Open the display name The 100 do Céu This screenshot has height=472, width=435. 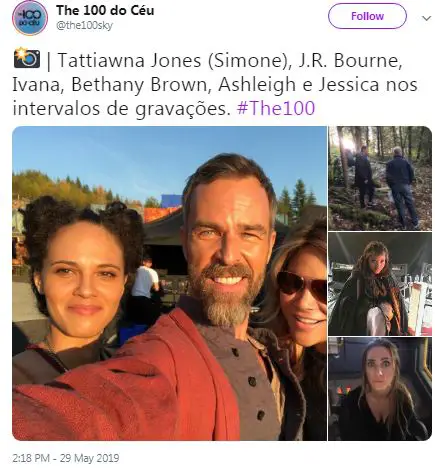105,10
